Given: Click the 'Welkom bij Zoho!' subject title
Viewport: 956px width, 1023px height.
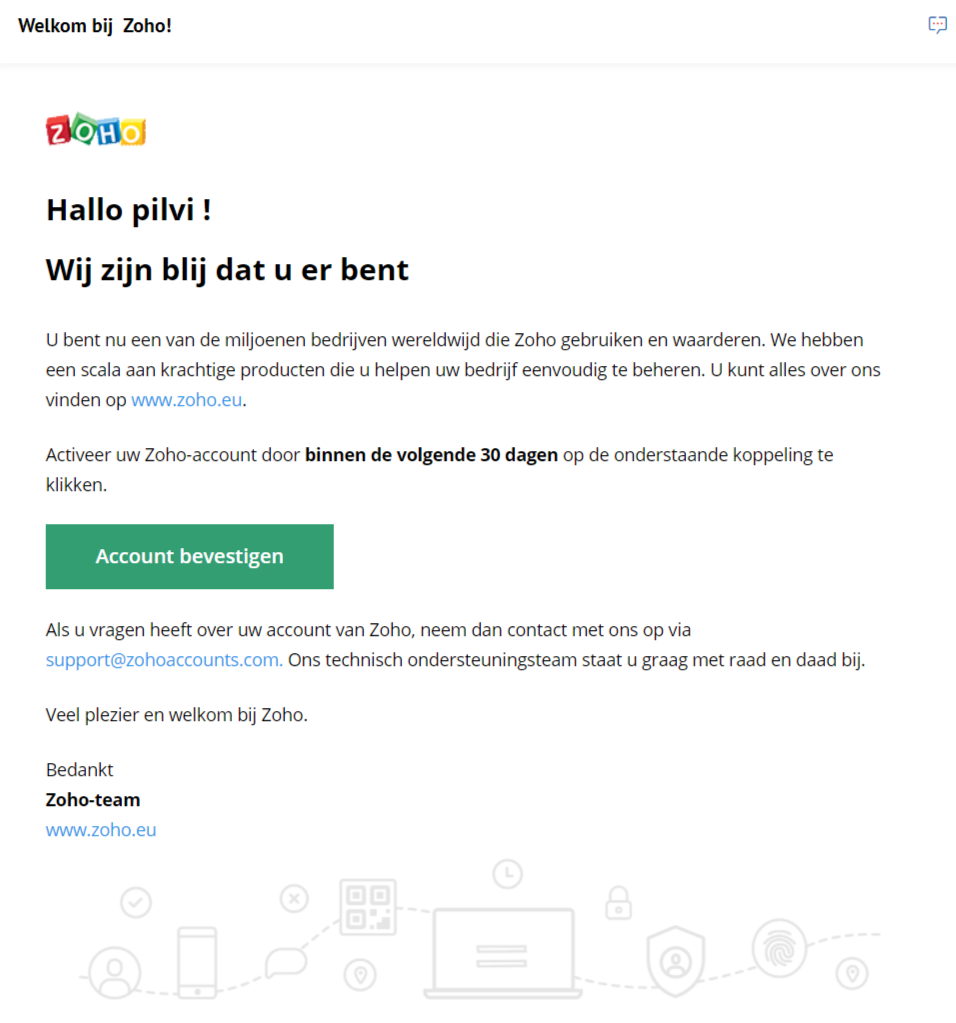Looking at the screenshot, I should (95, 25).
